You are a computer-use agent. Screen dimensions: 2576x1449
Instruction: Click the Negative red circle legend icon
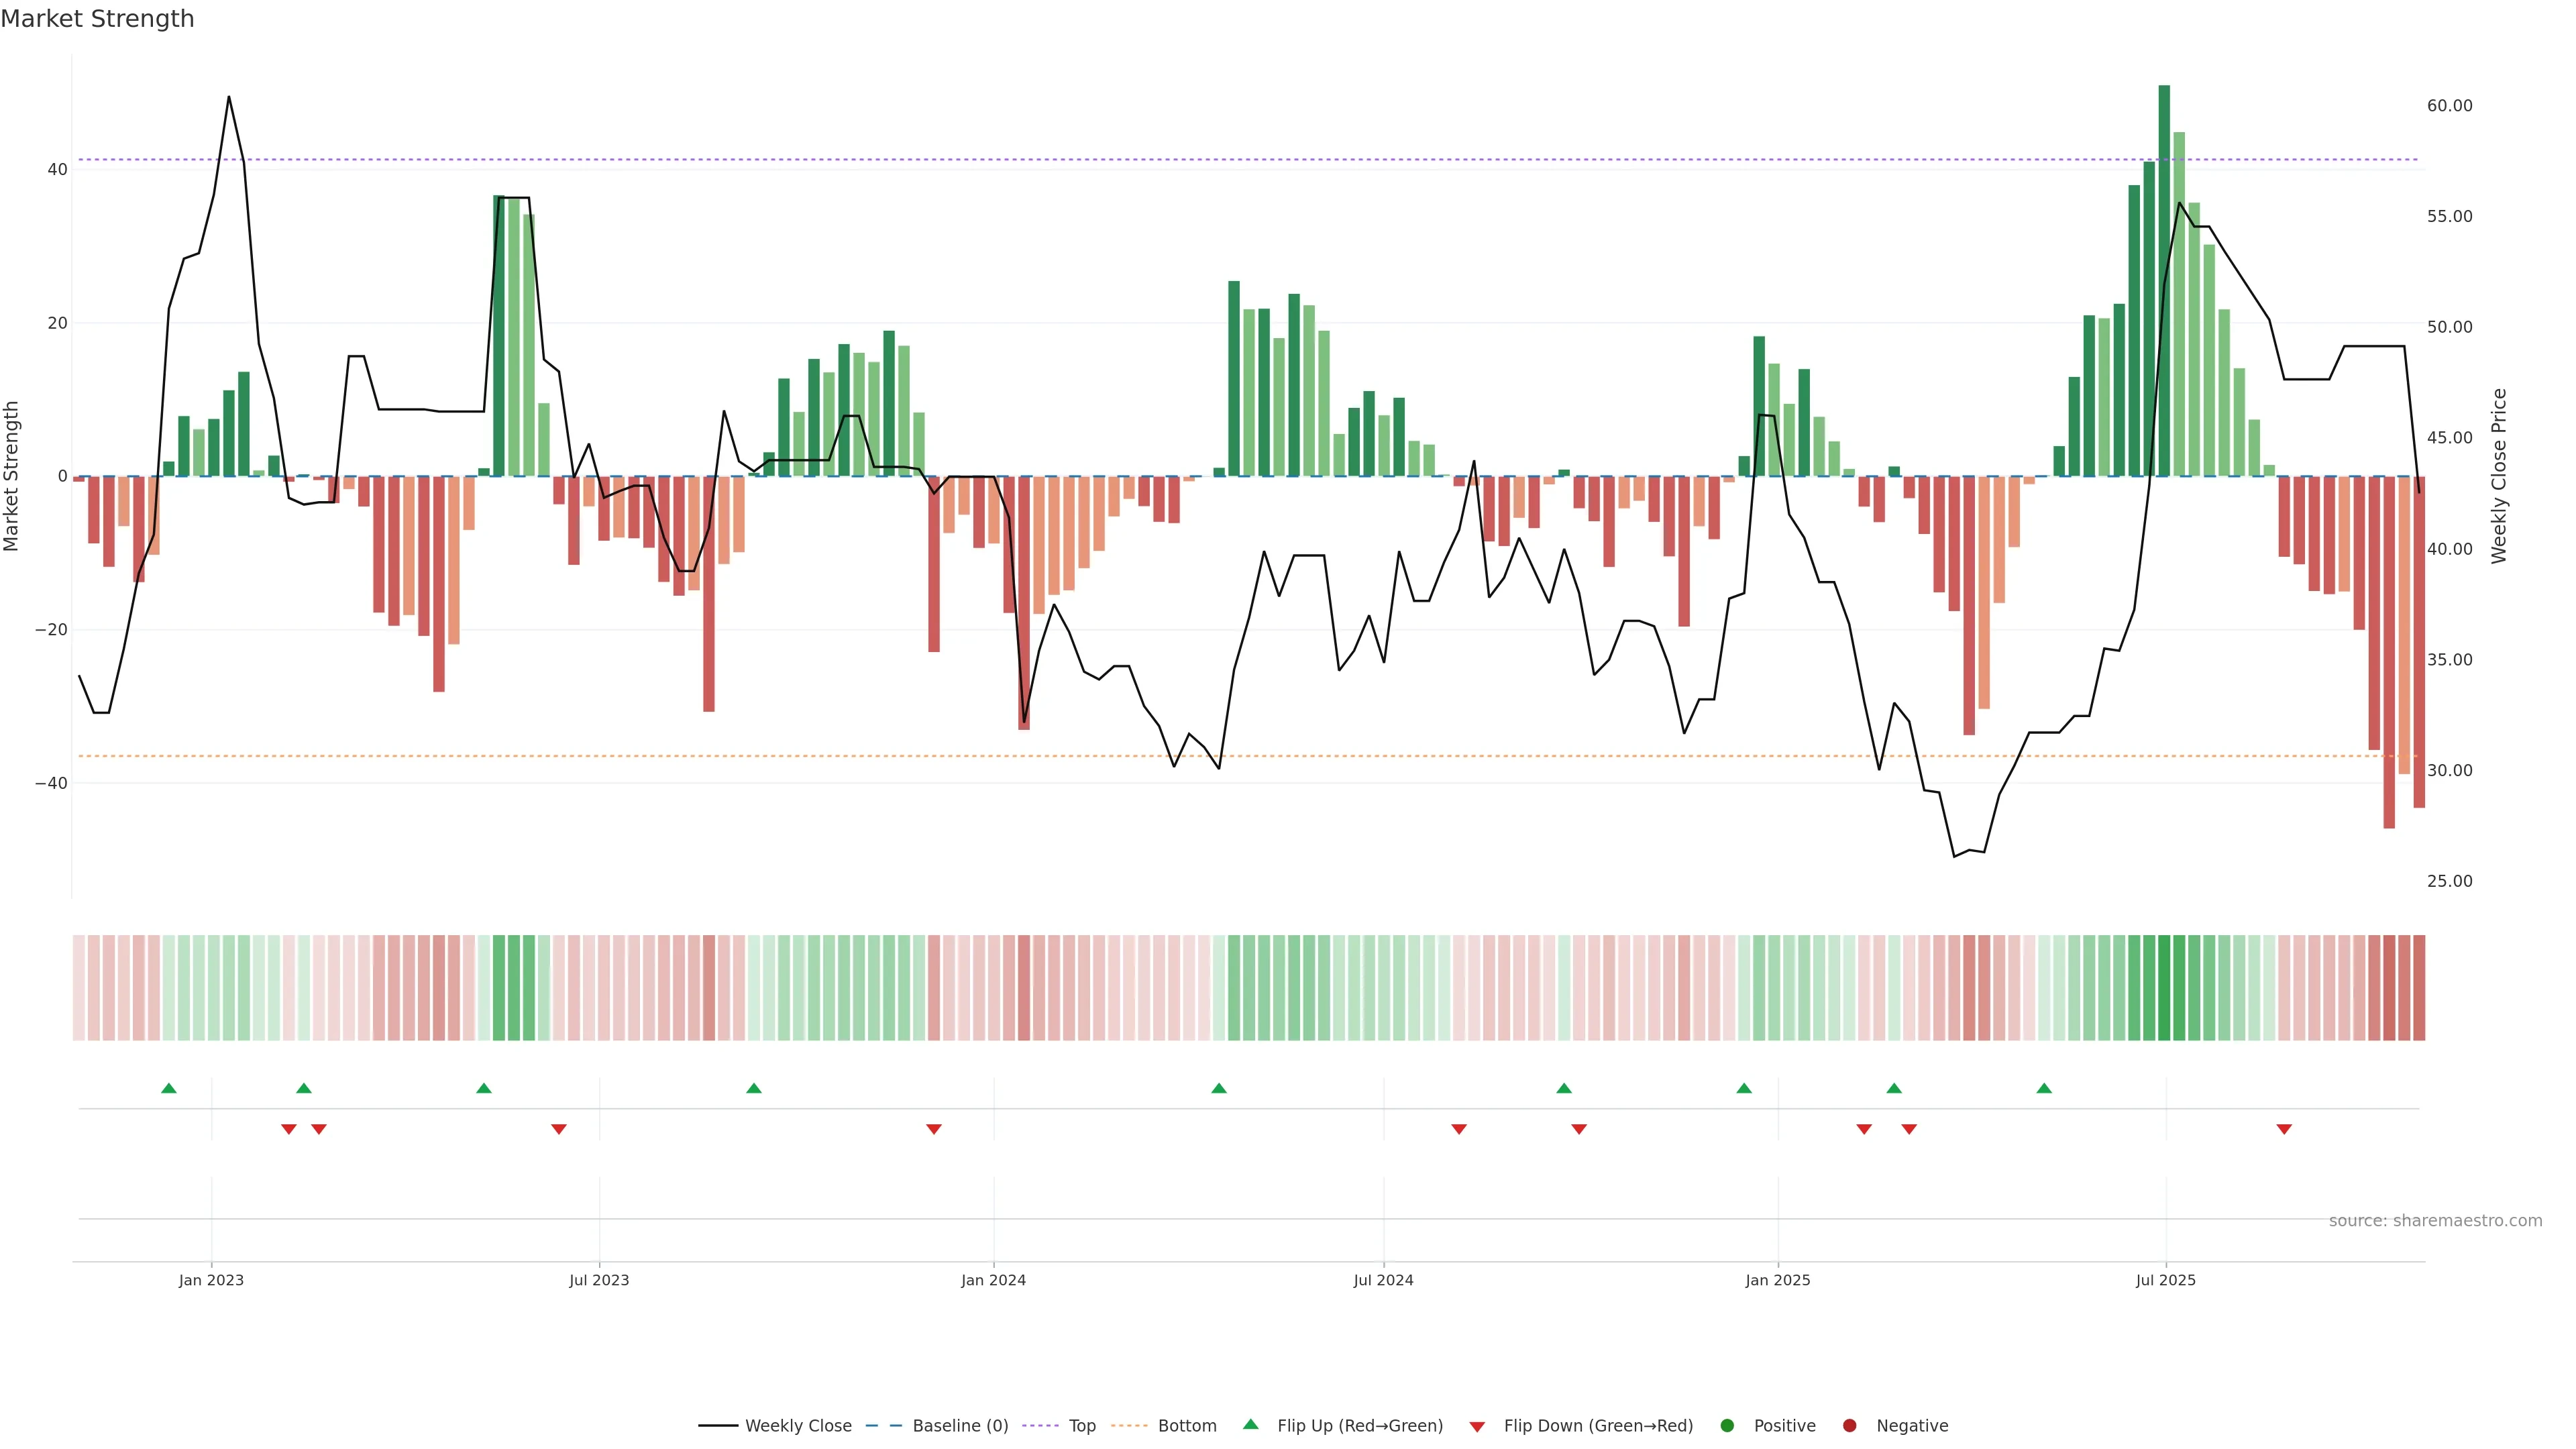[x=1849, y=1425]
